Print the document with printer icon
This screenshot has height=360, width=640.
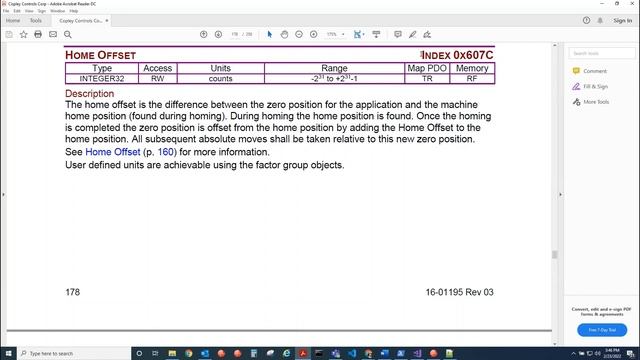click(x=38, y=35)
